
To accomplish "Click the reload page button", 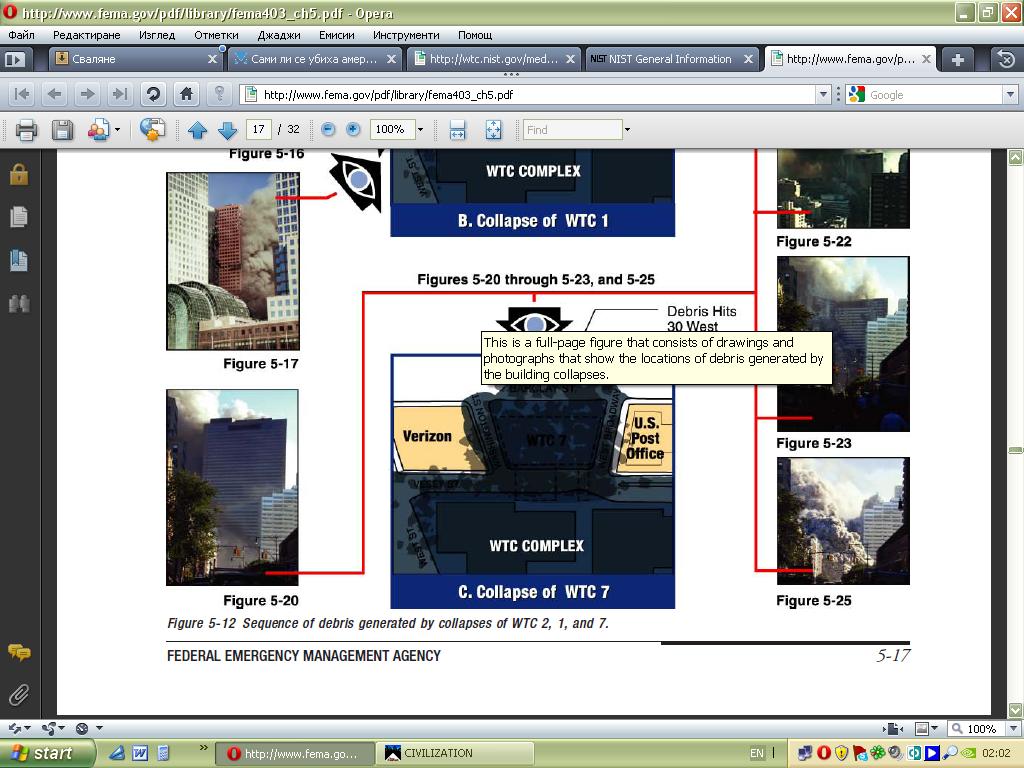I will [153, 94].
